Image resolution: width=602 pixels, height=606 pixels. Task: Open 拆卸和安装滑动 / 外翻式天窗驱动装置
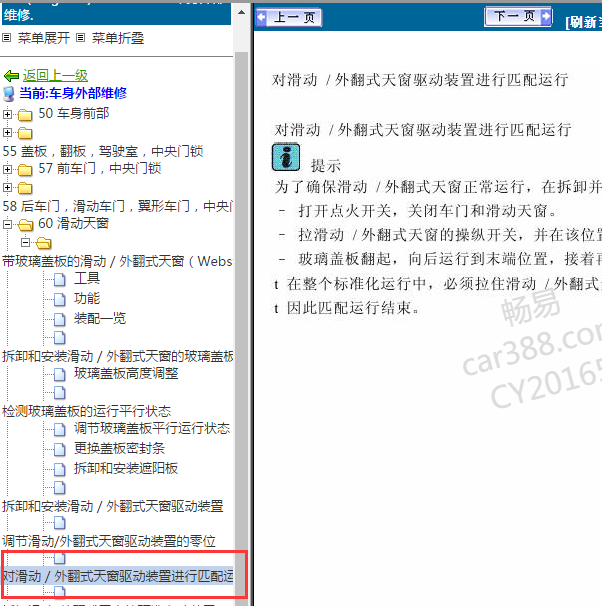[x=113, y=506]
